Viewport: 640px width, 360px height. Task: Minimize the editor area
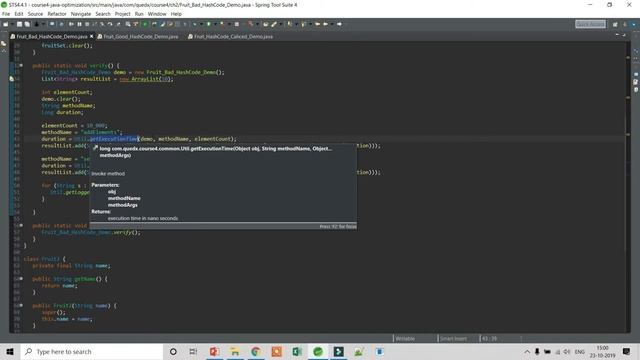617,36
